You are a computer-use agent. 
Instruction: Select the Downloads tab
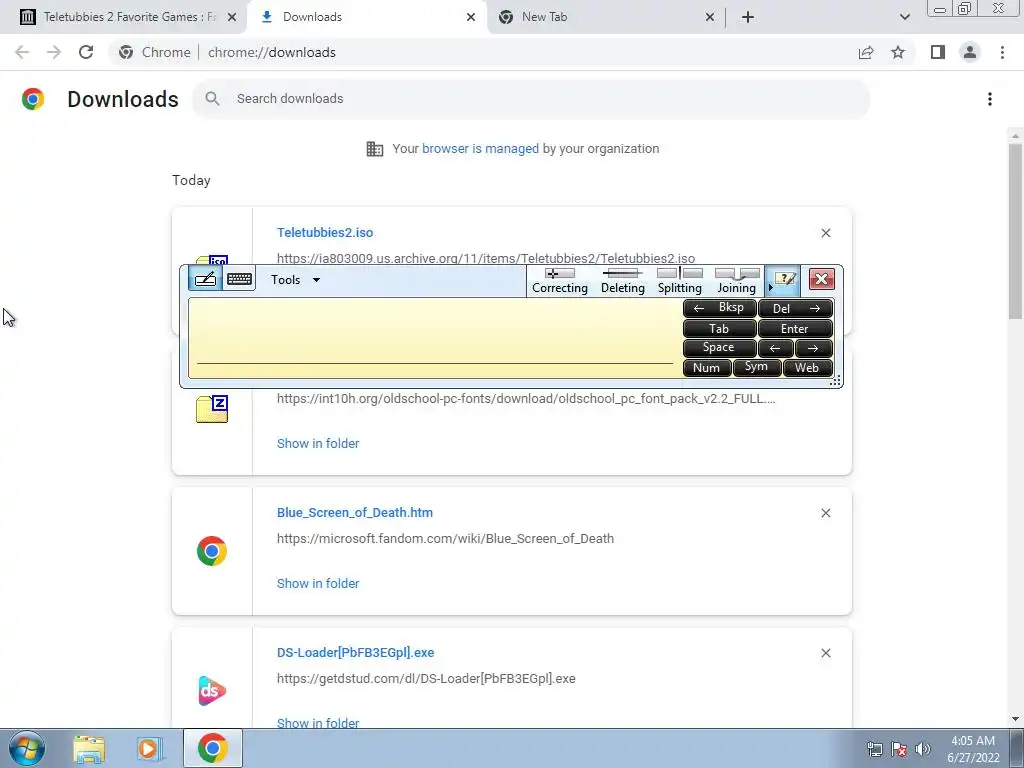tap(367, 17)
